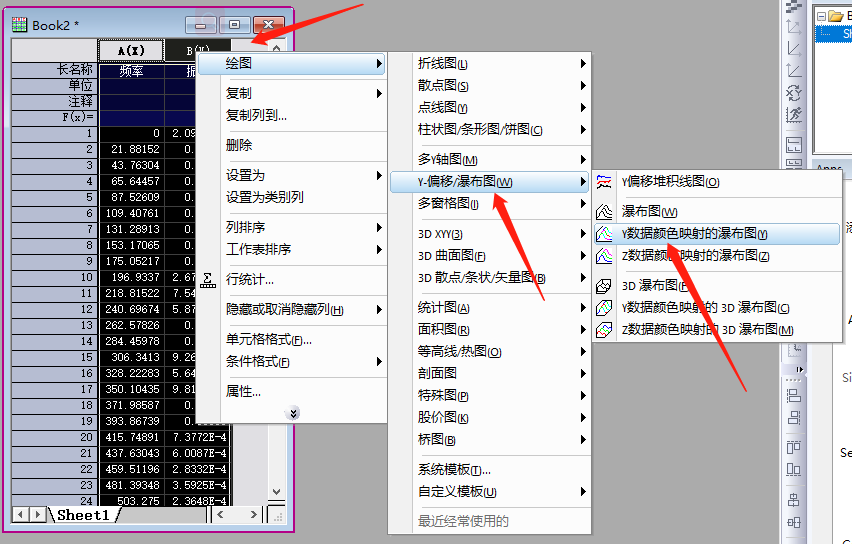This screenshot has height=544, width=852.
Task: Choose 单元格格式 menu item
Action: (291, 340)
